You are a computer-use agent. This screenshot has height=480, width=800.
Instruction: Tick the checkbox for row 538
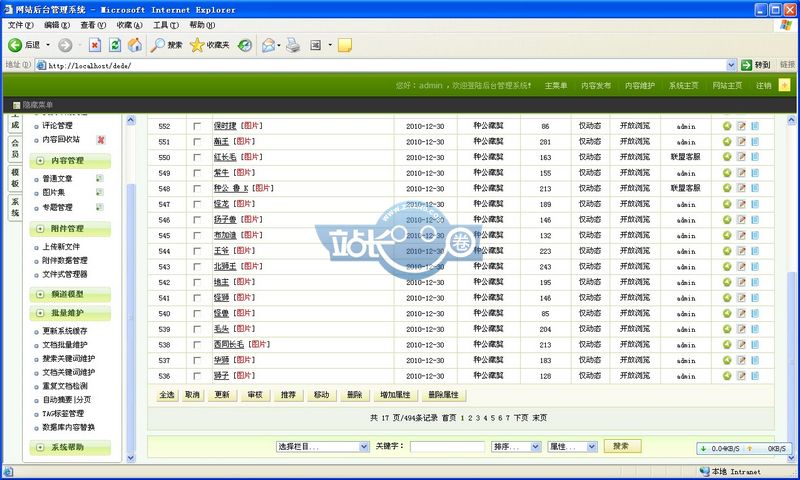point(197,344)
